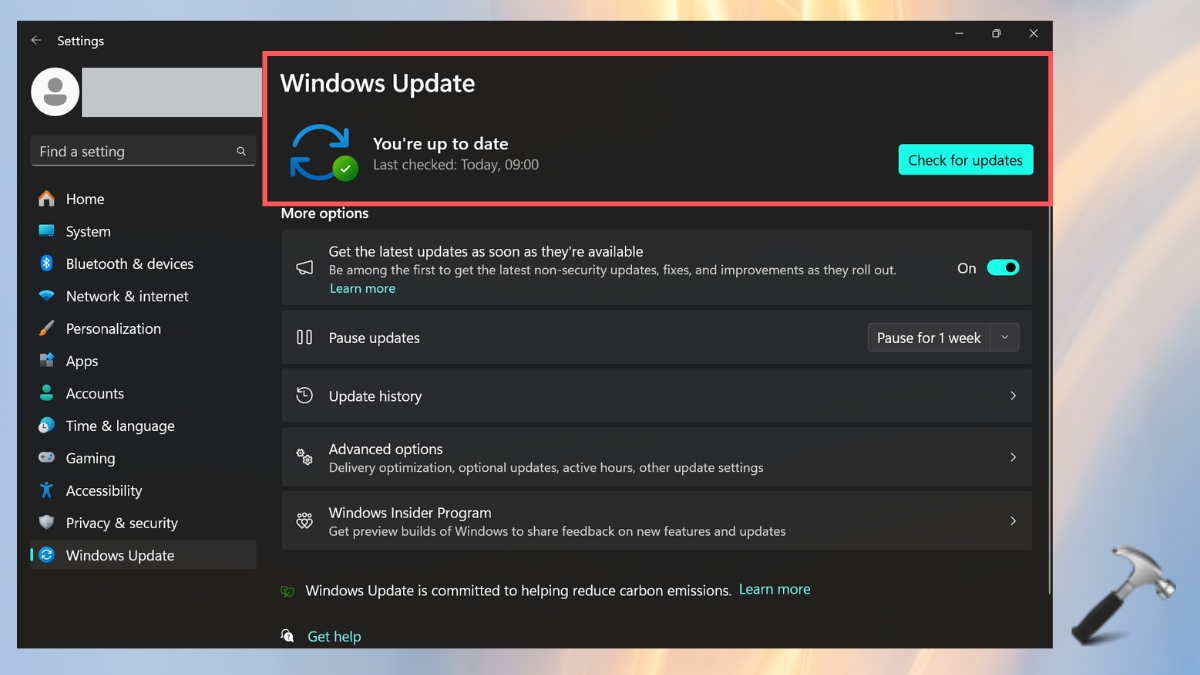1200x675 pixels.
Task: Open Home in settings sidebar
Action: pyautogui.click(x=144, y=199)
